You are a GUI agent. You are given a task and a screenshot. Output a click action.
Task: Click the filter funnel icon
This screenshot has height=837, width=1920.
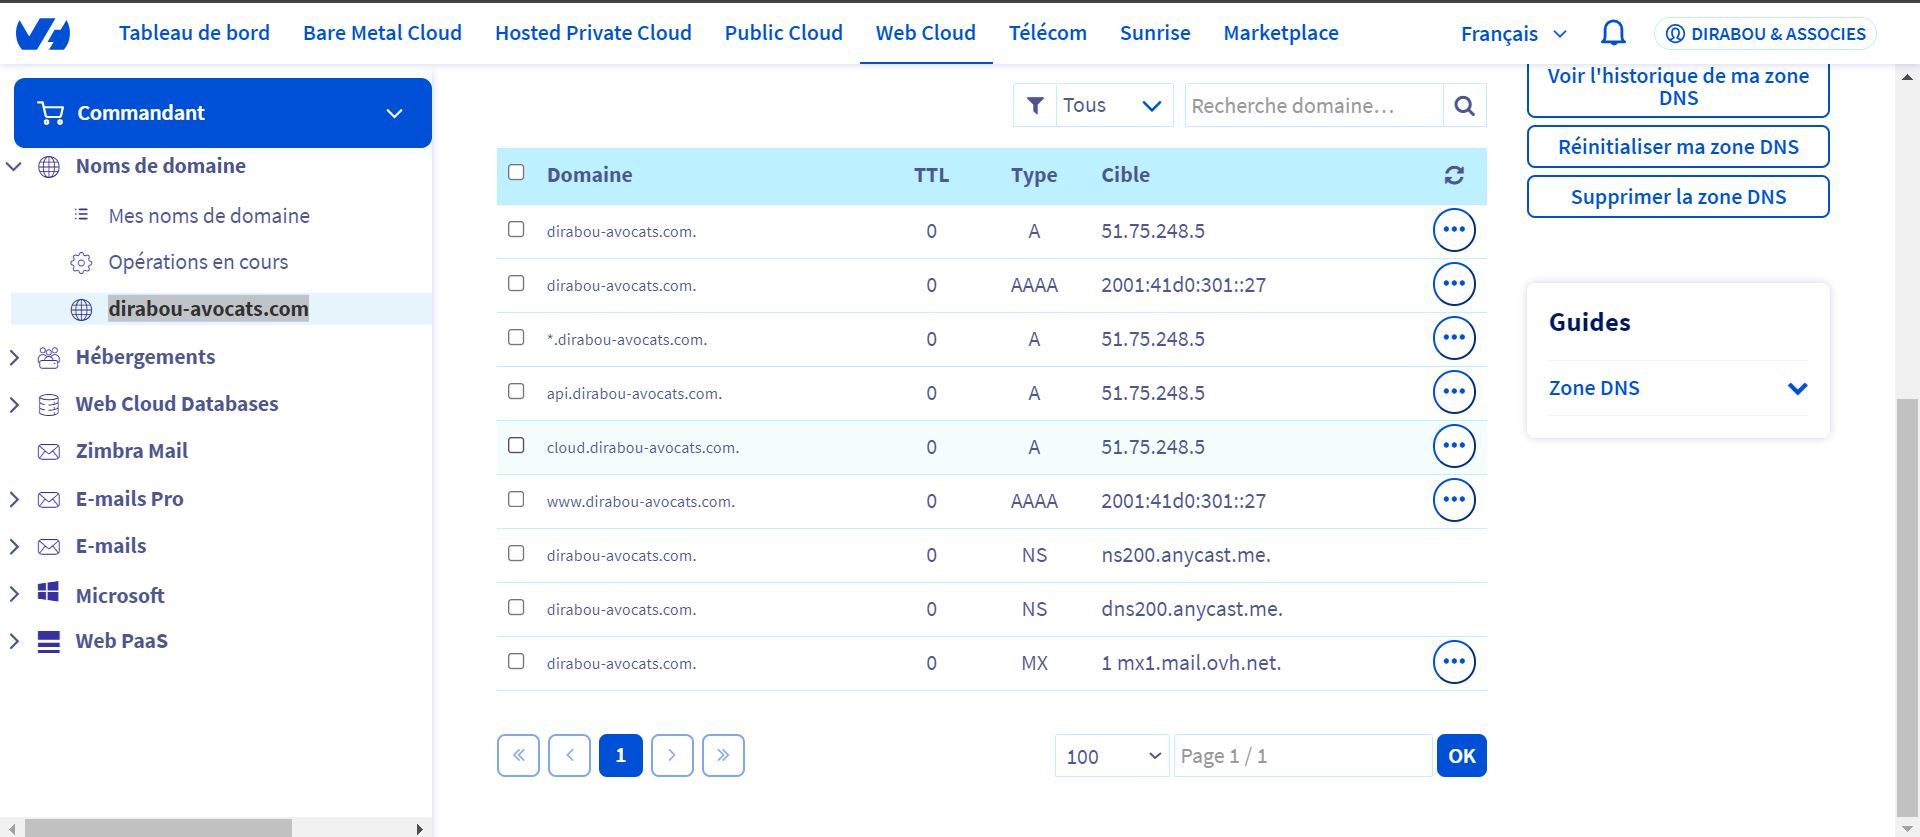1035,106
